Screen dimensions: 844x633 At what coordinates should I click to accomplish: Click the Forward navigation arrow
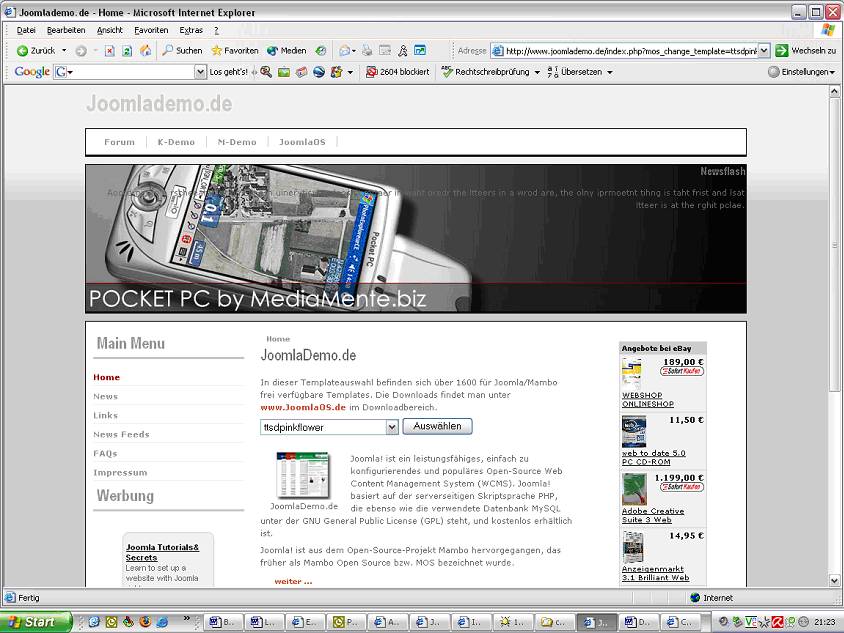point(81,51)
